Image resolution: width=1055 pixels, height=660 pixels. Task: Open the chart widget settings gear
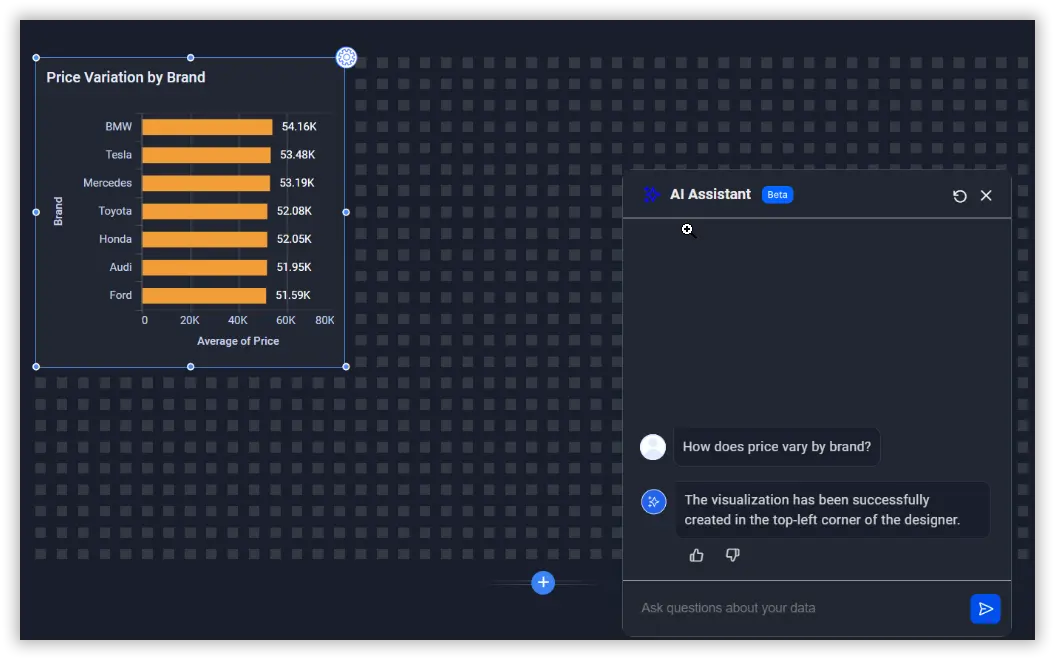pos(346,58)
